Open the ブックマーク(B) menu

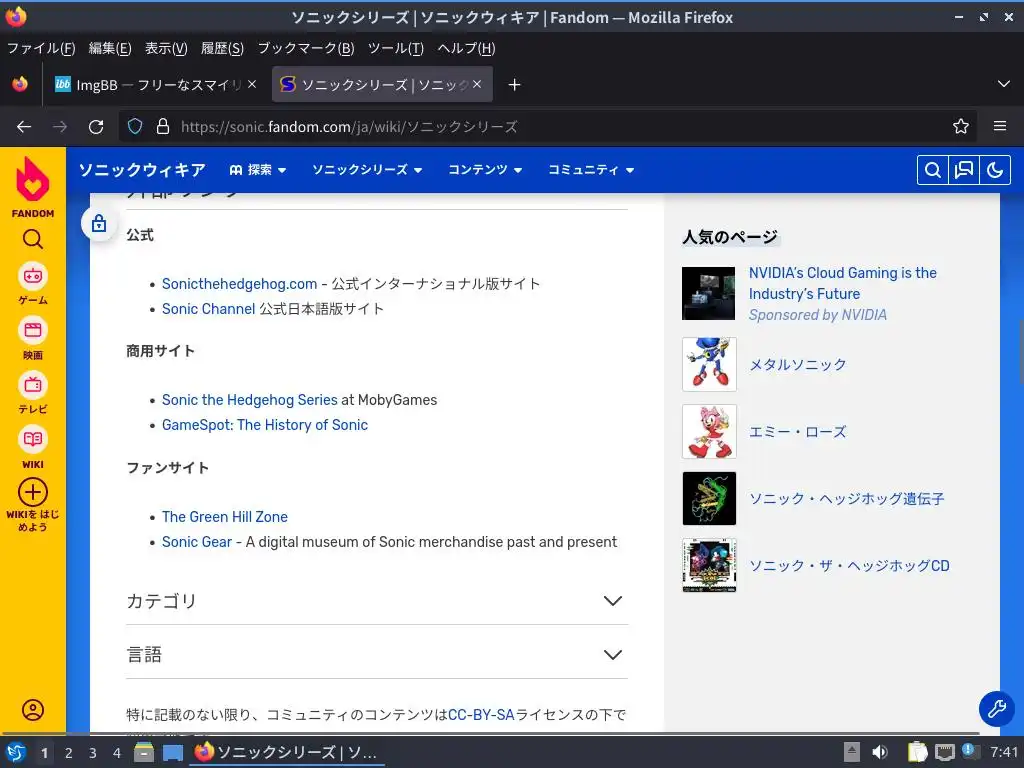(306, 48)
